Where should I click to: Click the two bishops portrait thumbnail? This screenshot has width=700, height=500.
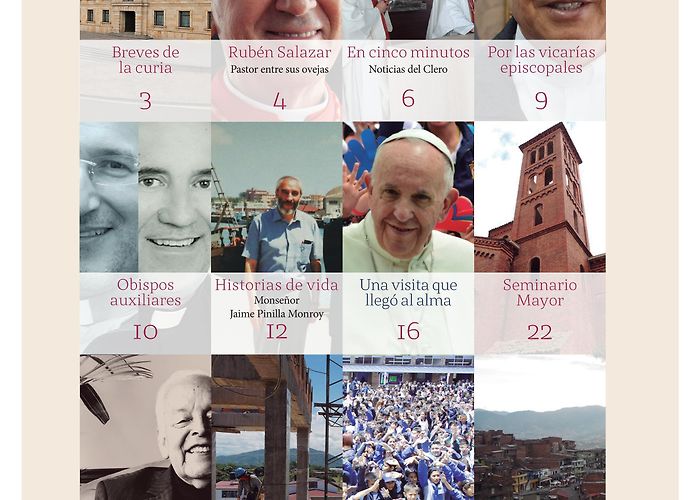(146, 197)
